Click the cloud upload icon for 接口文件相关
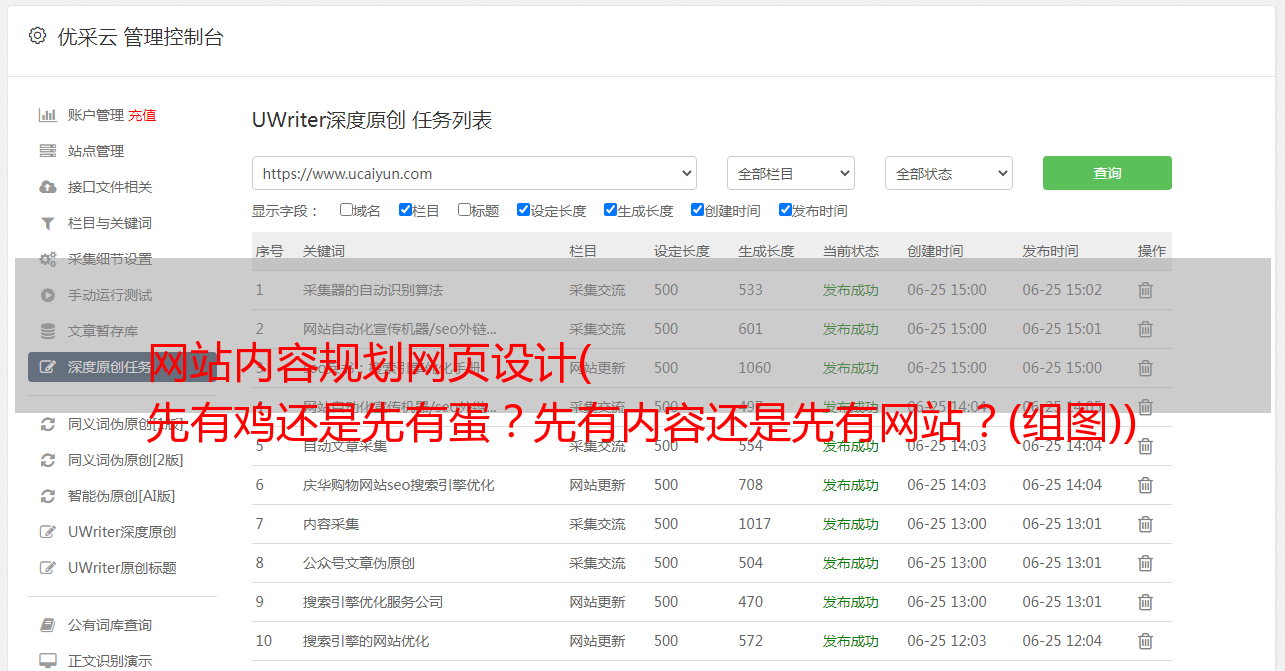 [47, 187]
